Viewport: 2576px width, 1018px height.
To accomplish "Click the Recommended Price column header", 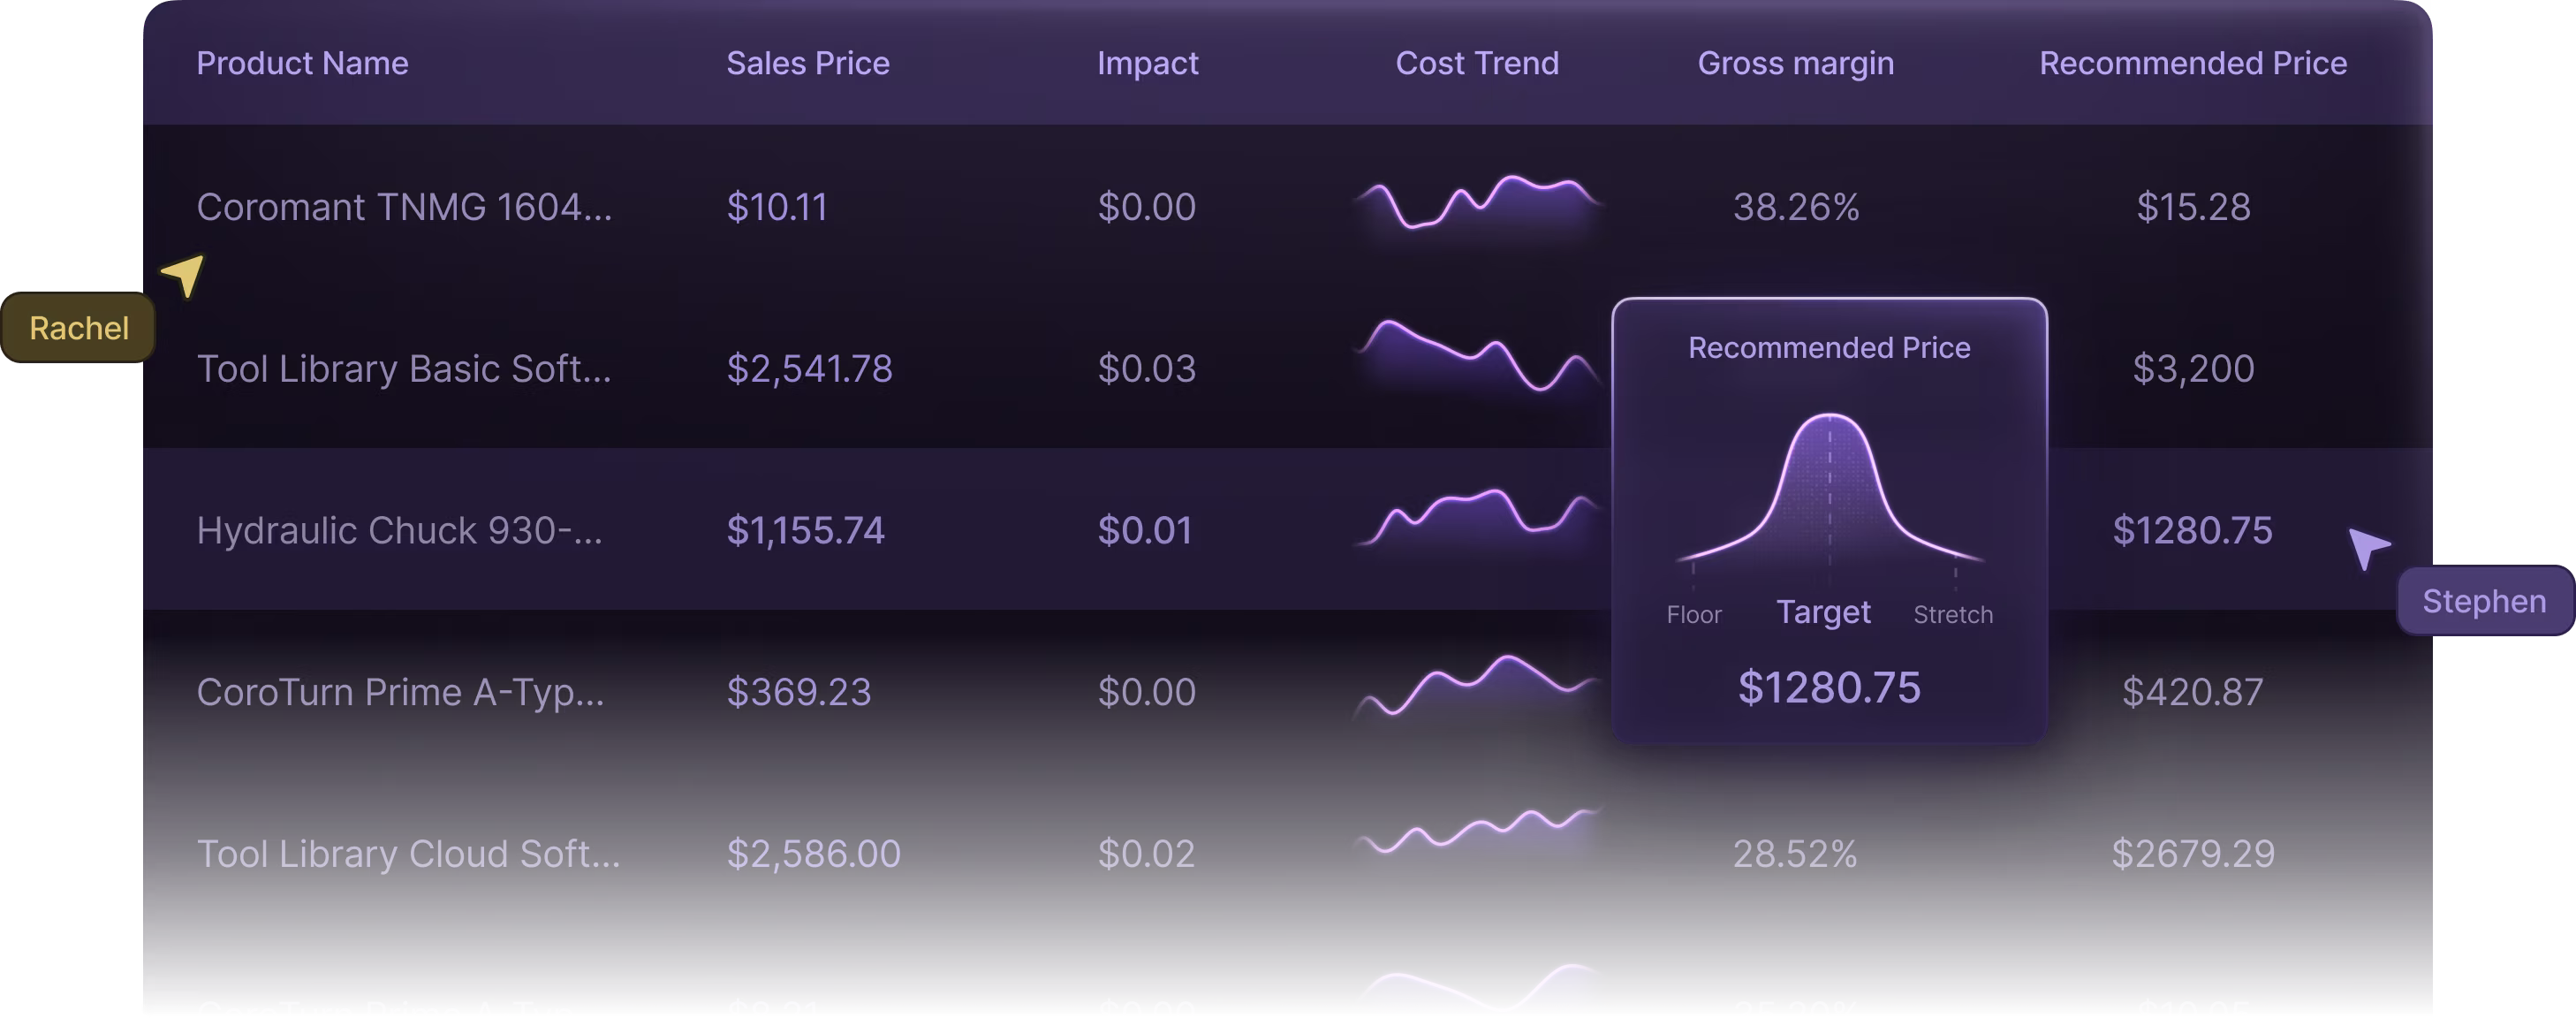I will tap(2192, 63).
